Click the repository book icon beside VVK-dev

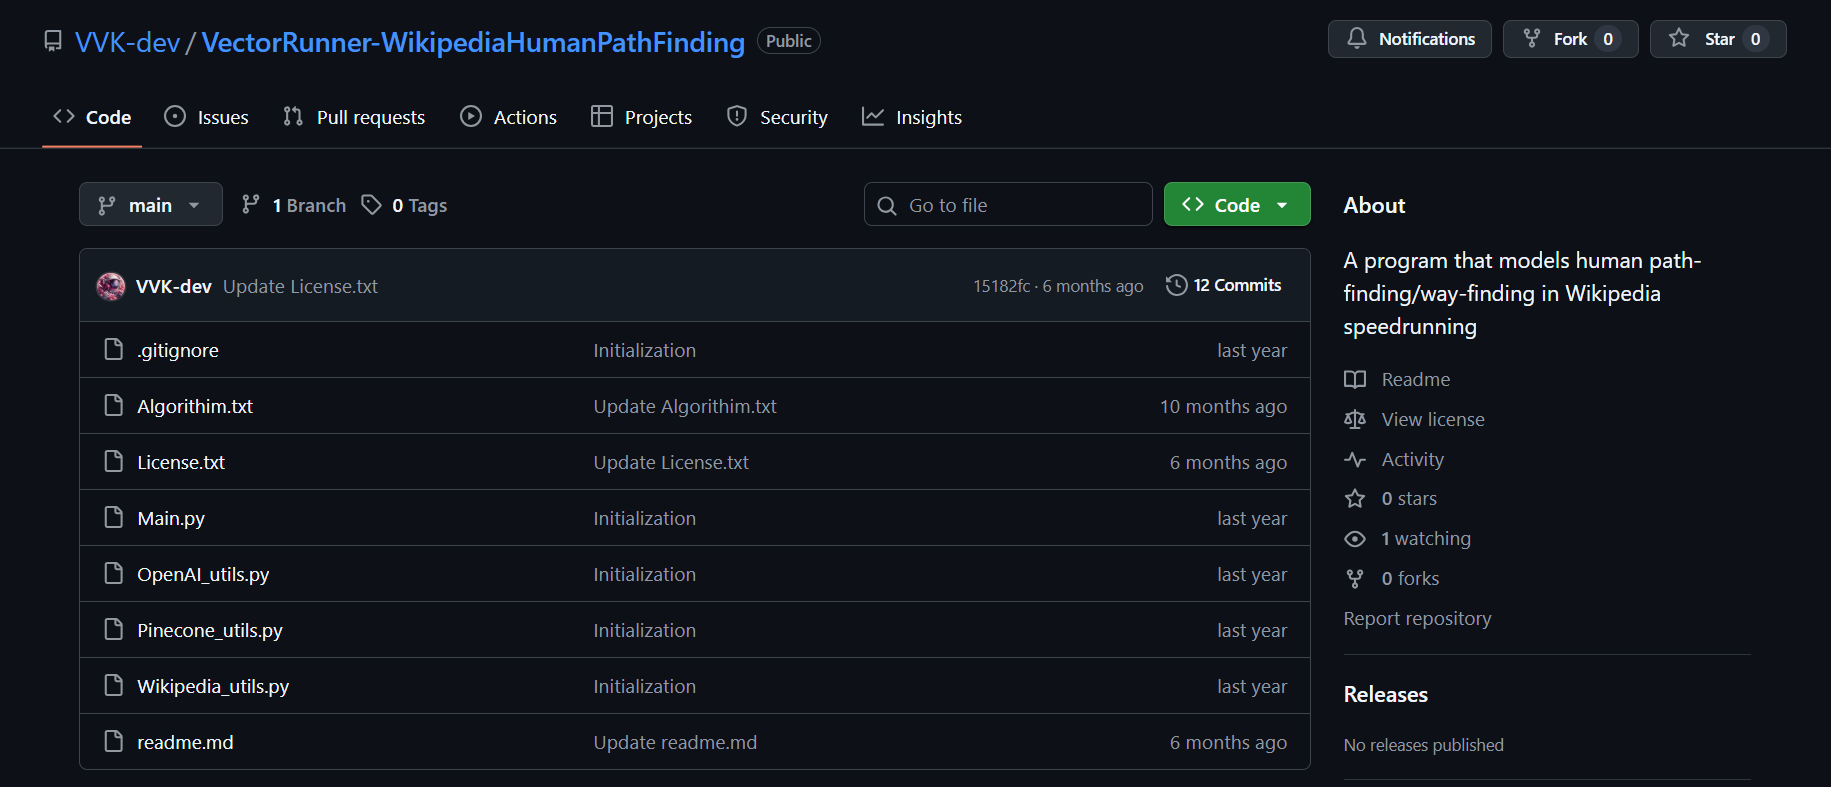point(53,41)
